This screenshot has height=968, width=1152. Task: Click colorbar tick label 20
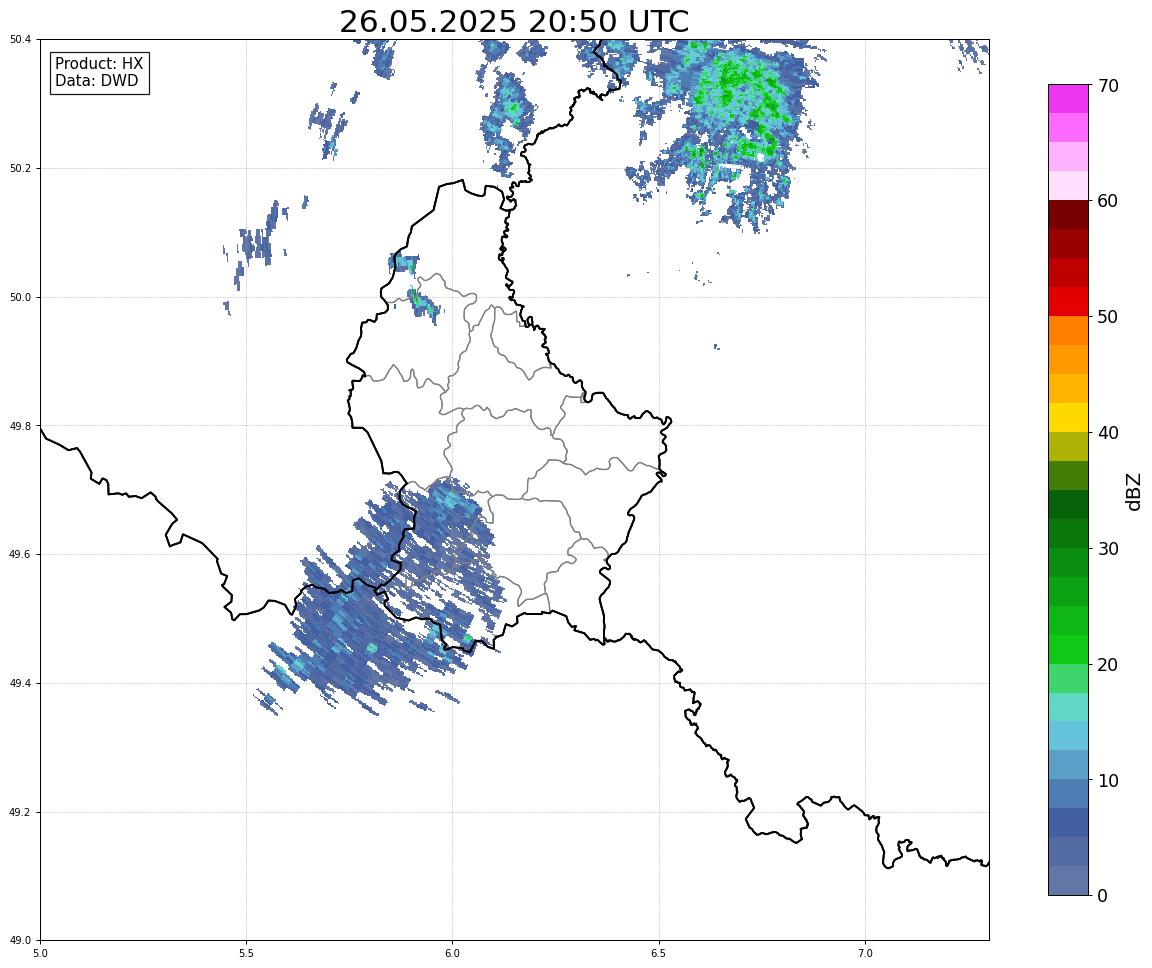tap(1108, 665)
